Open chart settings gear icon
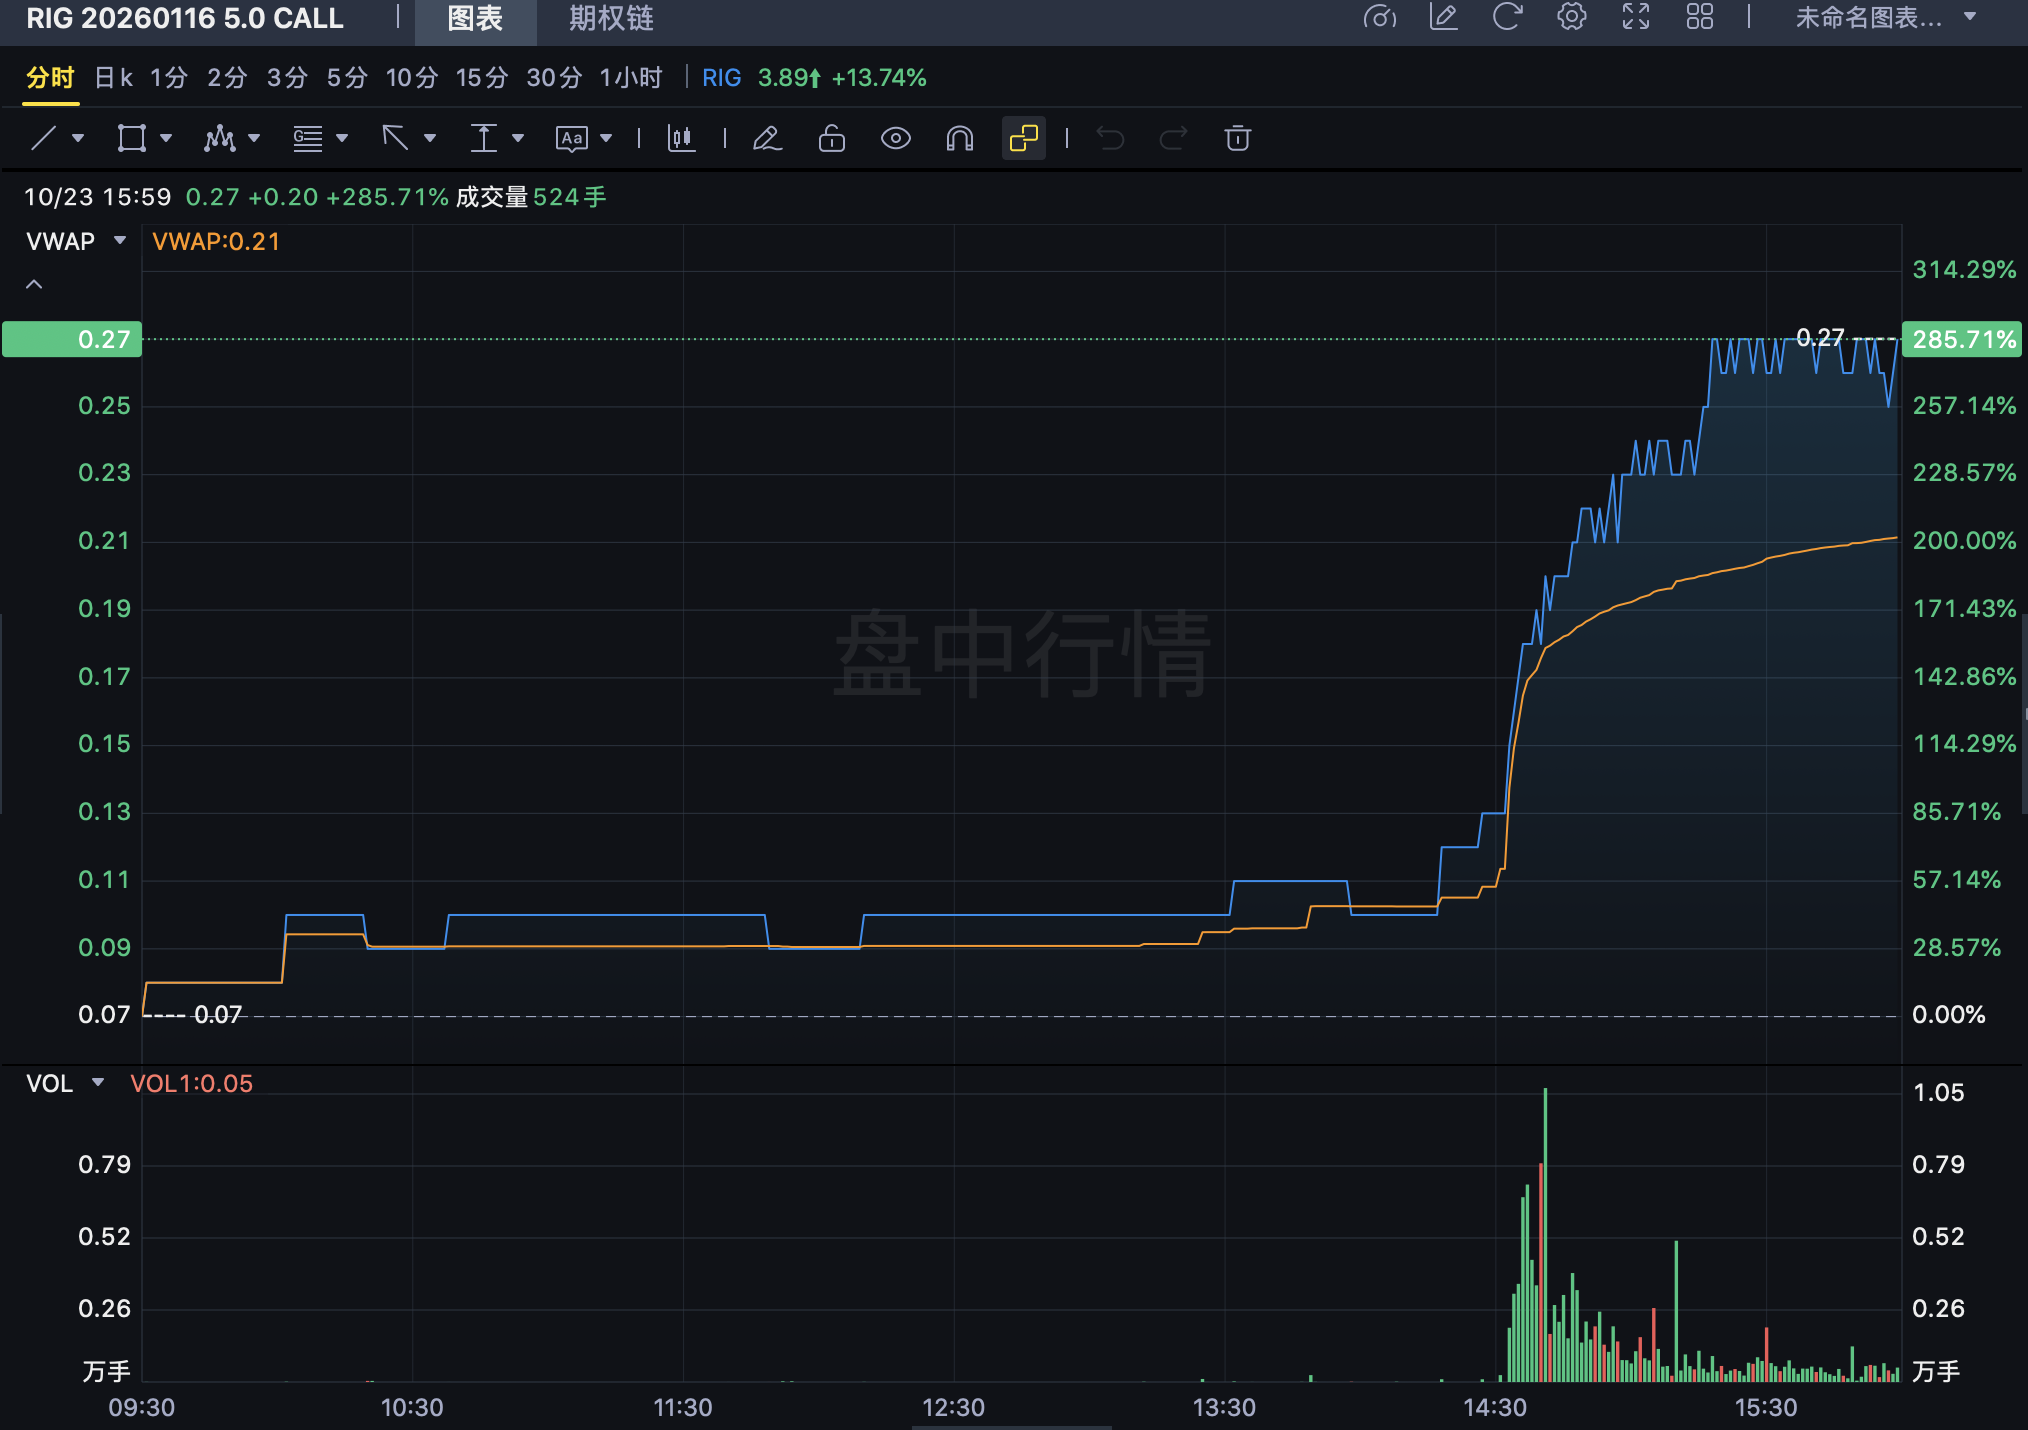The width and height of the screenshot is (2028, 1430). click(x=1571, y=17)
